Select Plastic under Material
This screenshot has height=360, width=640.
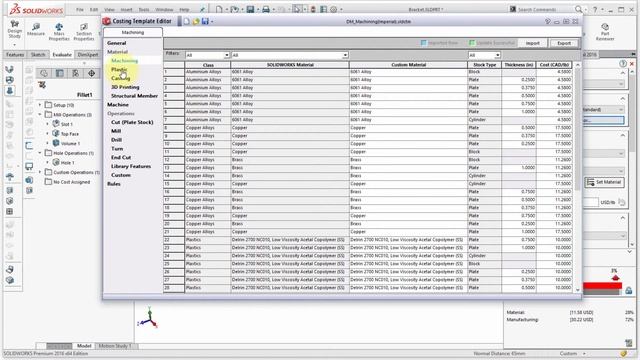pyautogui.click(x=119, y=69)
